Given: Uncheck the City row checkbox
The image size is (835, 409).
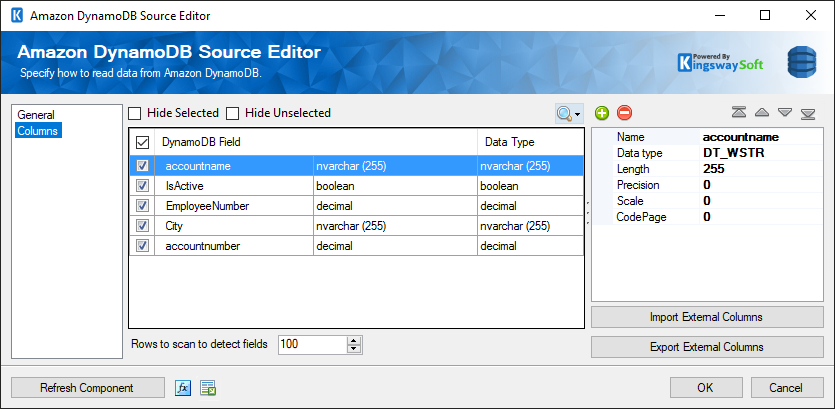Looking at the screenshot, I should (x=142, y=226).
